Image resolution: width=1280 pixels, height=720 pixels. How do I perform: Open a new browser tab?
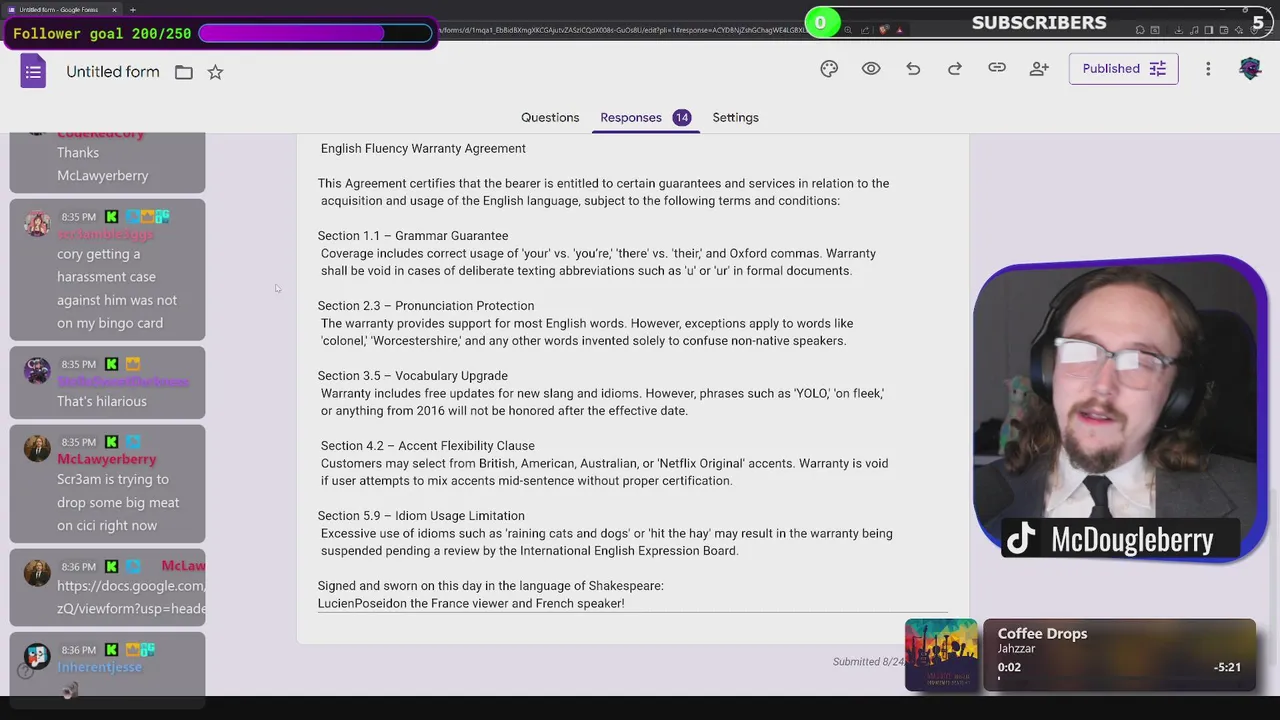point(132,10)
